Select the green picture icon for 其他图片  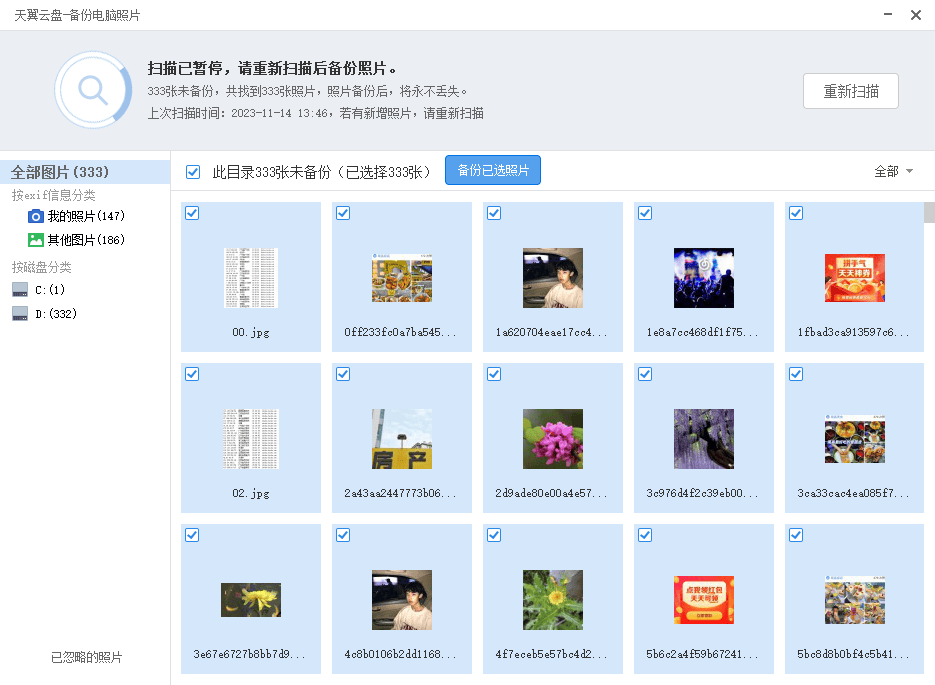36,240
